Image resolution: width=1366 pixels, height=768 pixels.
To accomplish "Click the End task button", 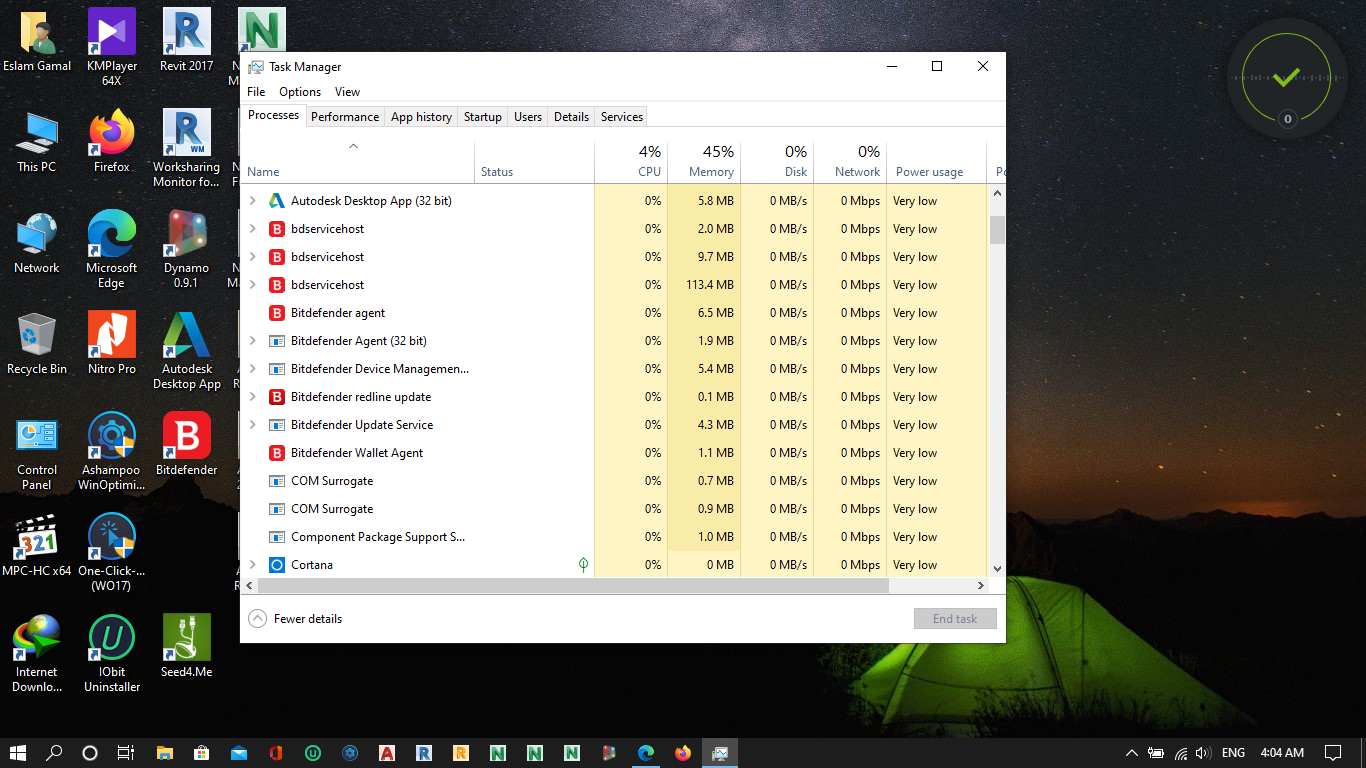I will pos(955,619).
